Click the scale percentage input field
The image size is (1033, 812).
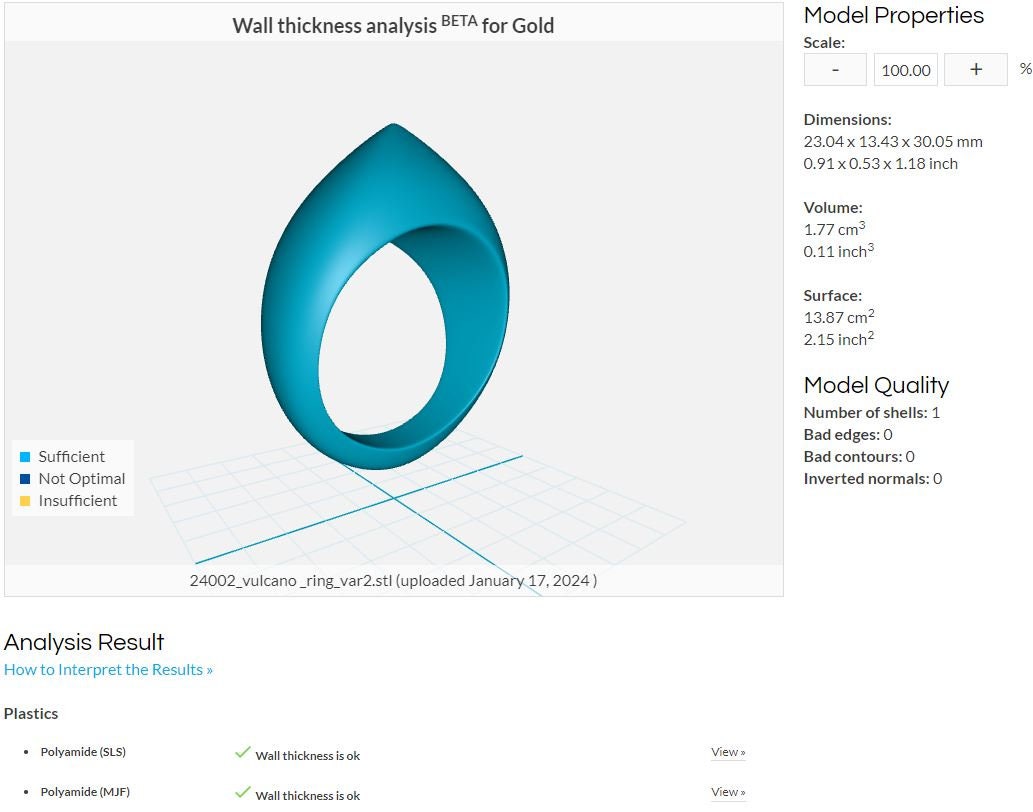[905, 70]
